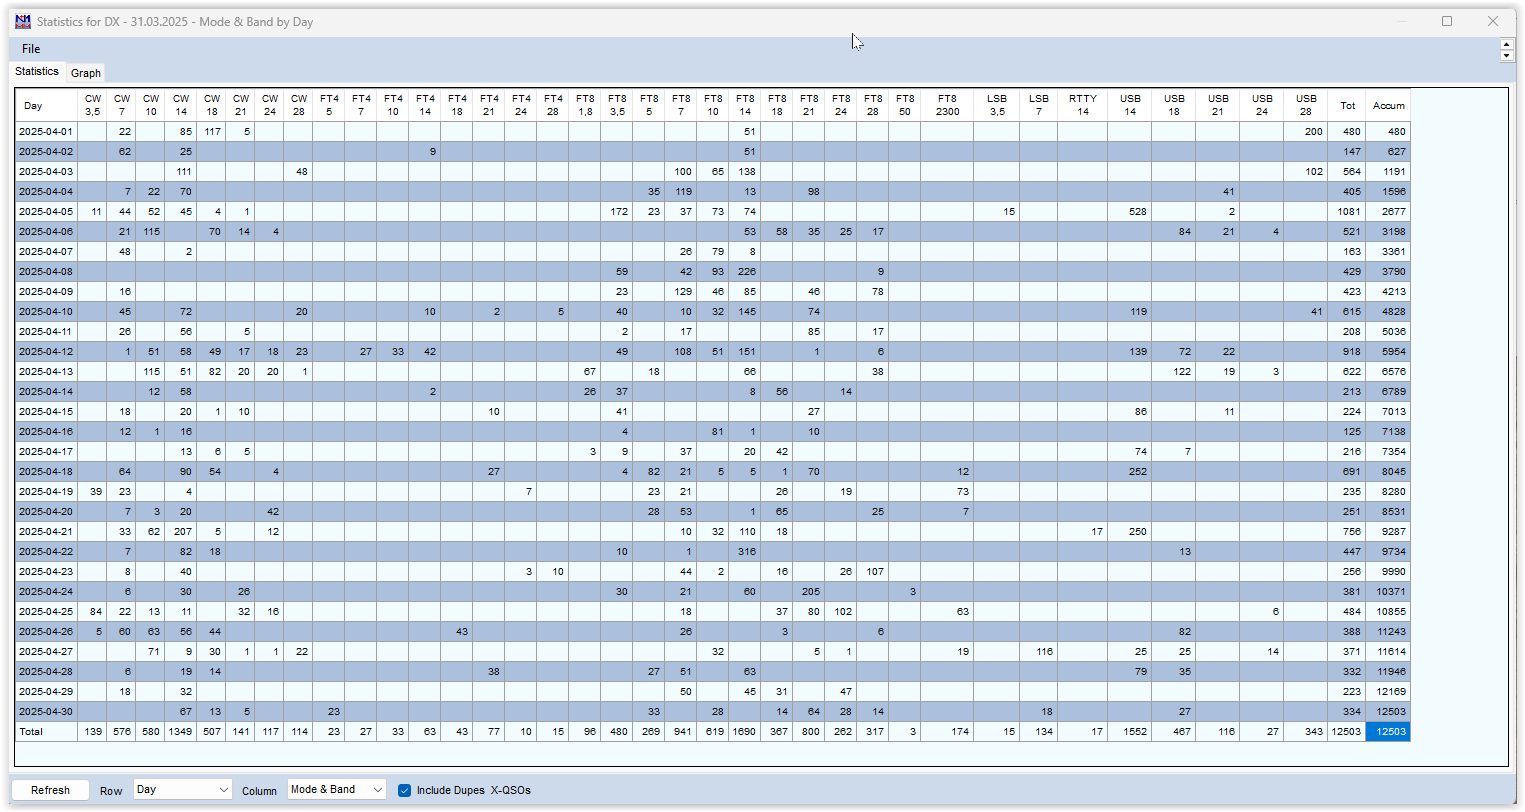Click the 252 USB 14 cell for 2025-04-18

1130,472
